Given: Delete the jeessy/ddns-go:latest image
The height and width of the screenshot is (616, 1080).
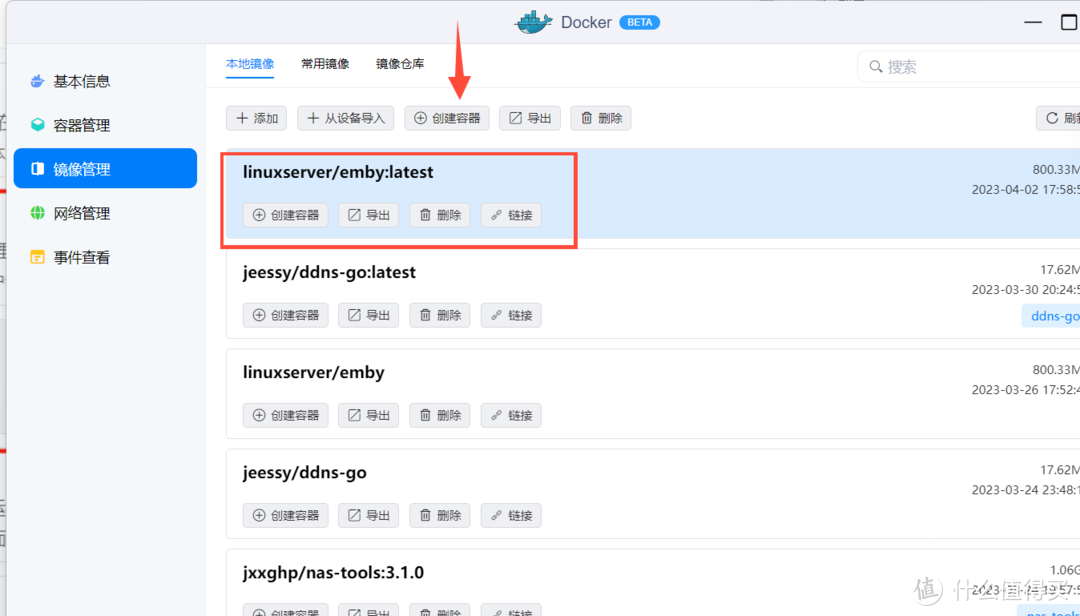Looking at the screenshot, I should (x=439, y=314).
